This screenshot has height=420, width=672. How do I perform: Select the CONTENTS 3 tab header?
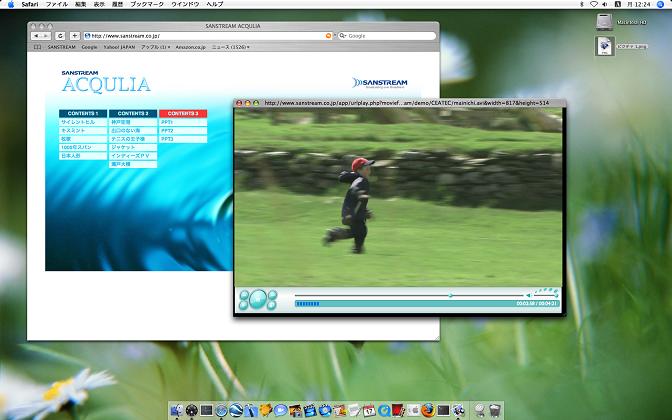click(182, 113)
